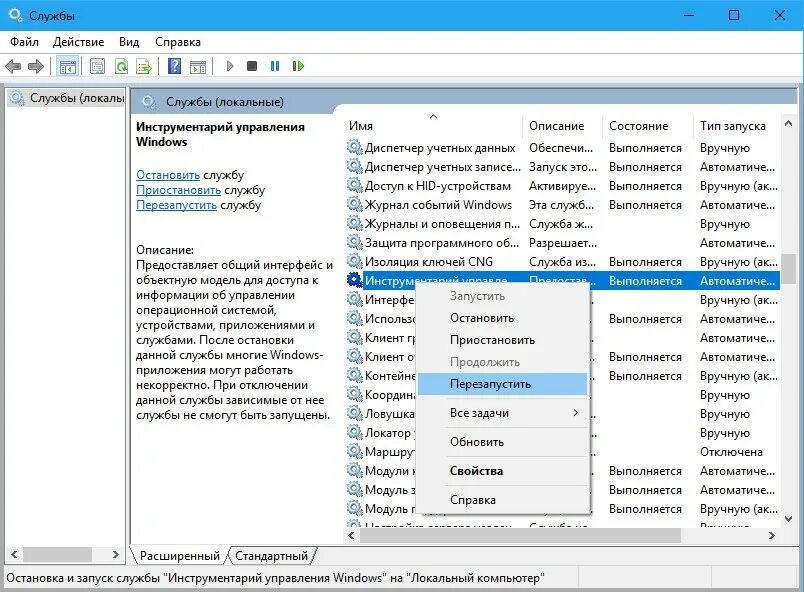Click the left tree pane scroll right arrow
This screenshot has width=804, height=592.
pos(116,555)
